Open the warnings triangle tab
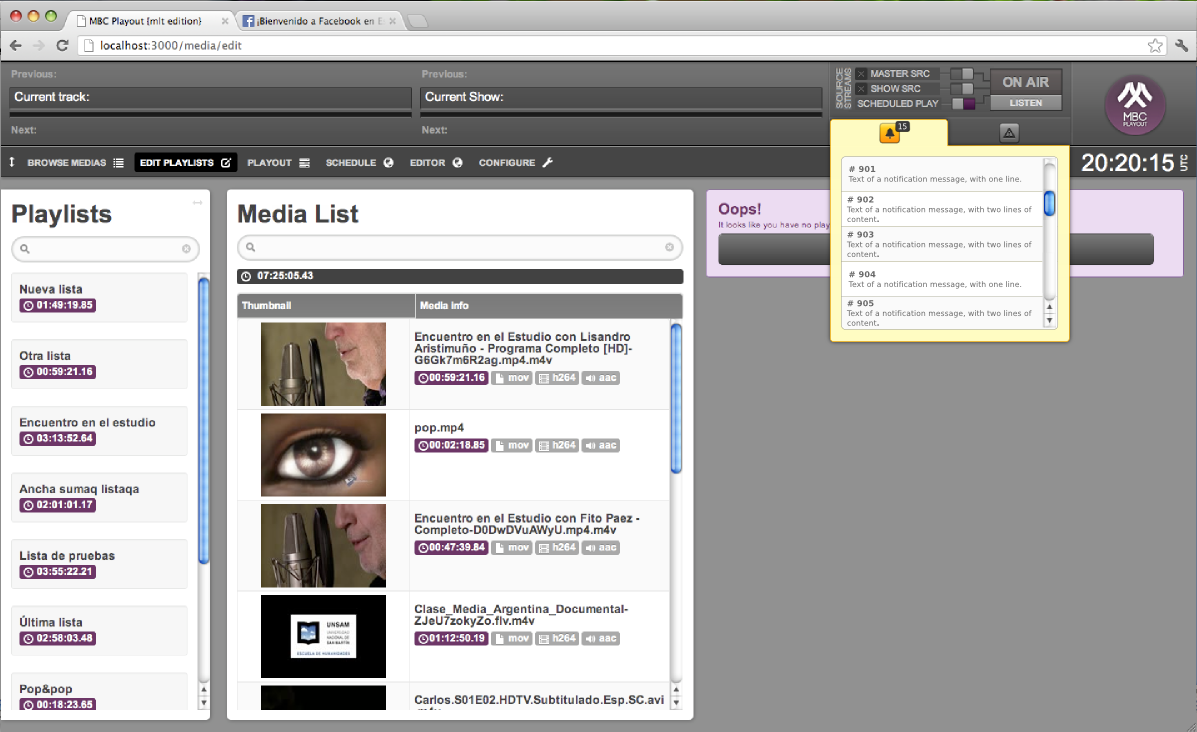Image resolution: width=1197 pixels, height=732 pixels. 1009,133
